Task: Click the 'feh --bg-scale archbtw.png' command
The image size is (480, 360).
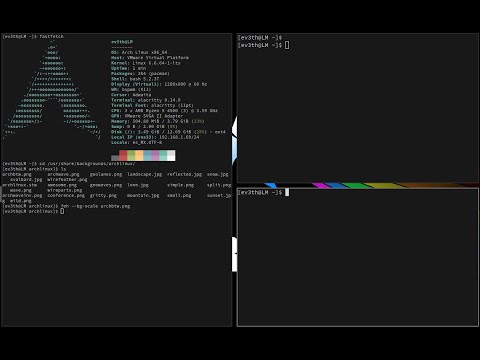Action: 95,206
